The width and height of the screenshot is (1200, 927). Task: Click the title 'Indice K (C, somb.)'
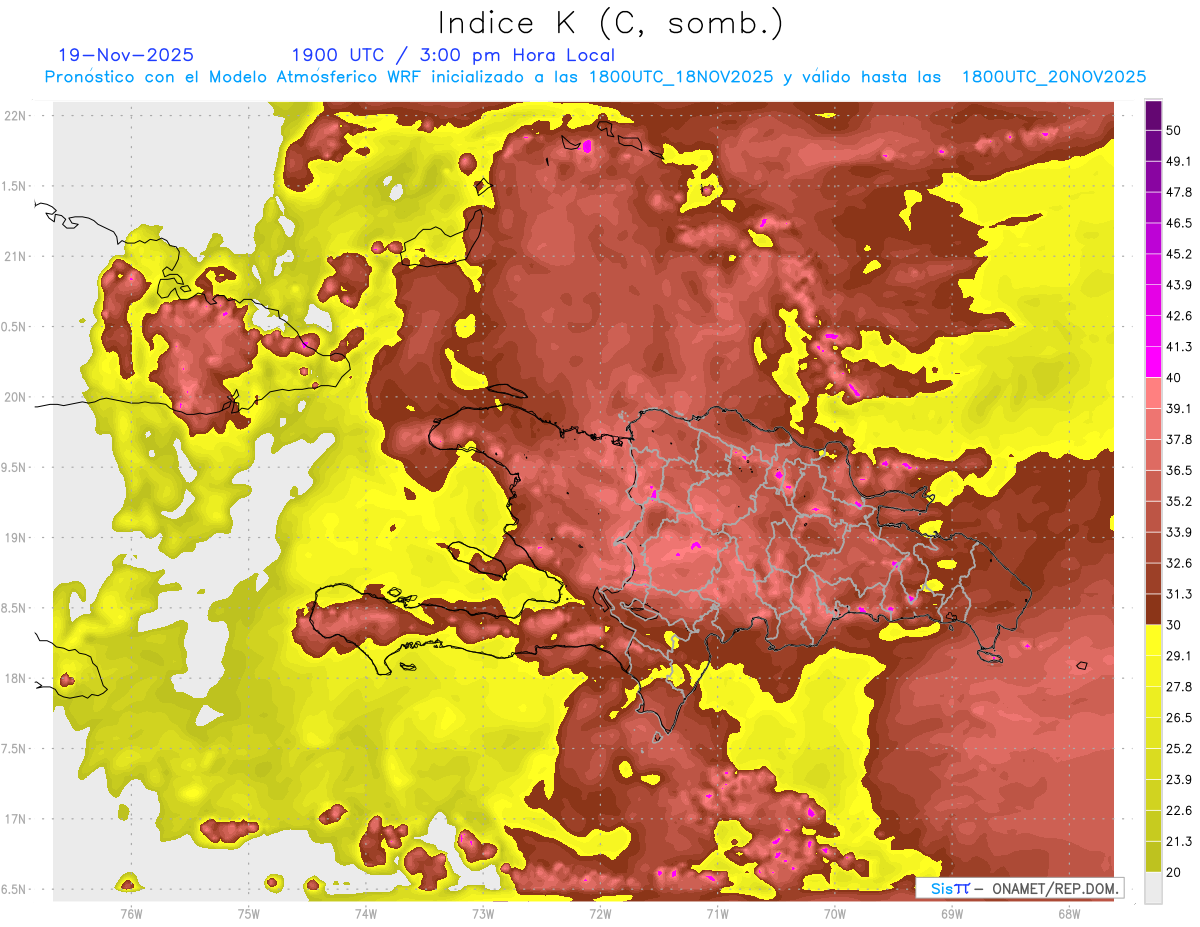coord(610,23)
